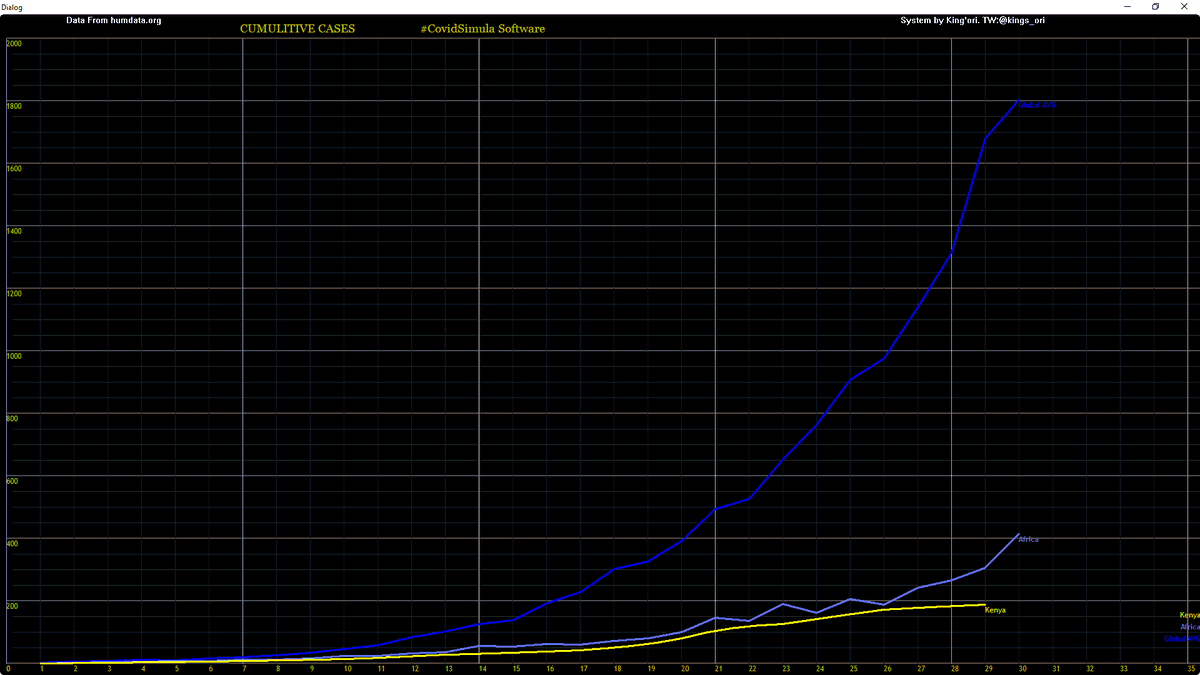Click the '35' x-axis day label

(1190, 668)
